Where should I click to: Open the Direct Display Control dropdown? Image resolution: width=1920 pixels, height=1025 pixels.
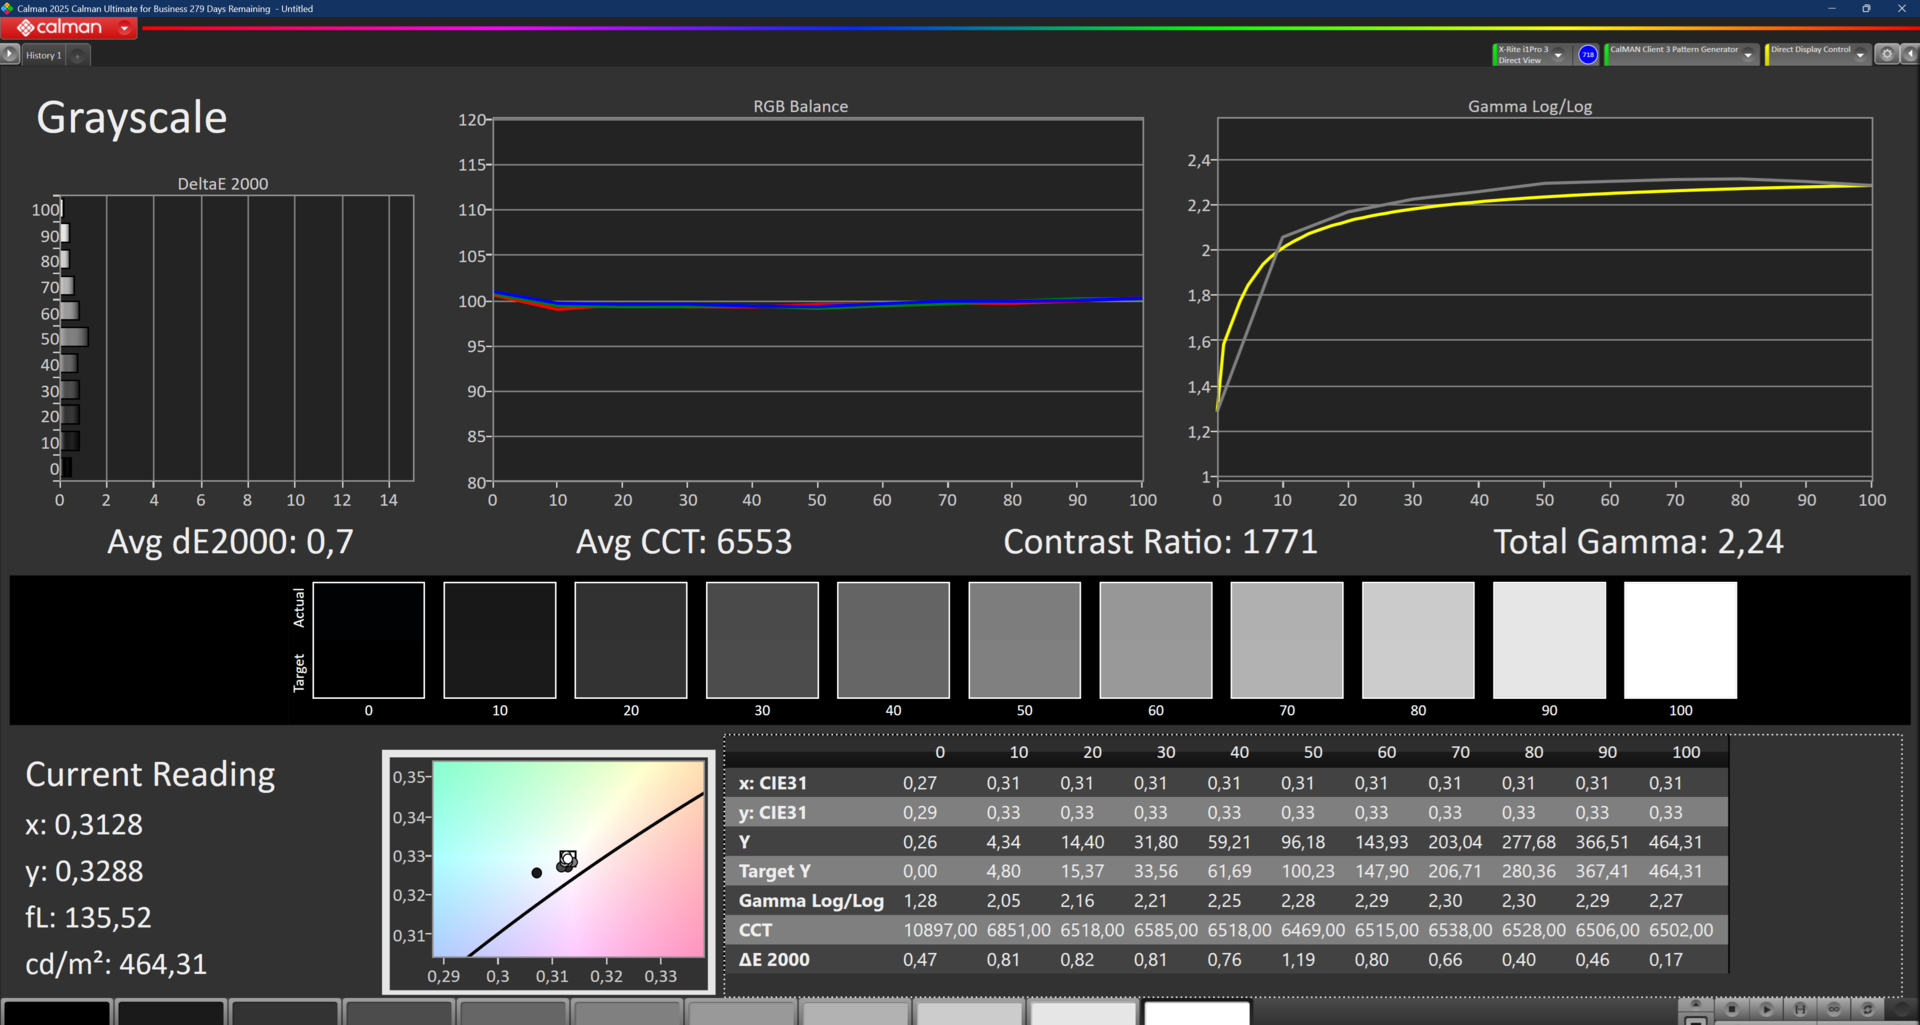pos(1859,55)
